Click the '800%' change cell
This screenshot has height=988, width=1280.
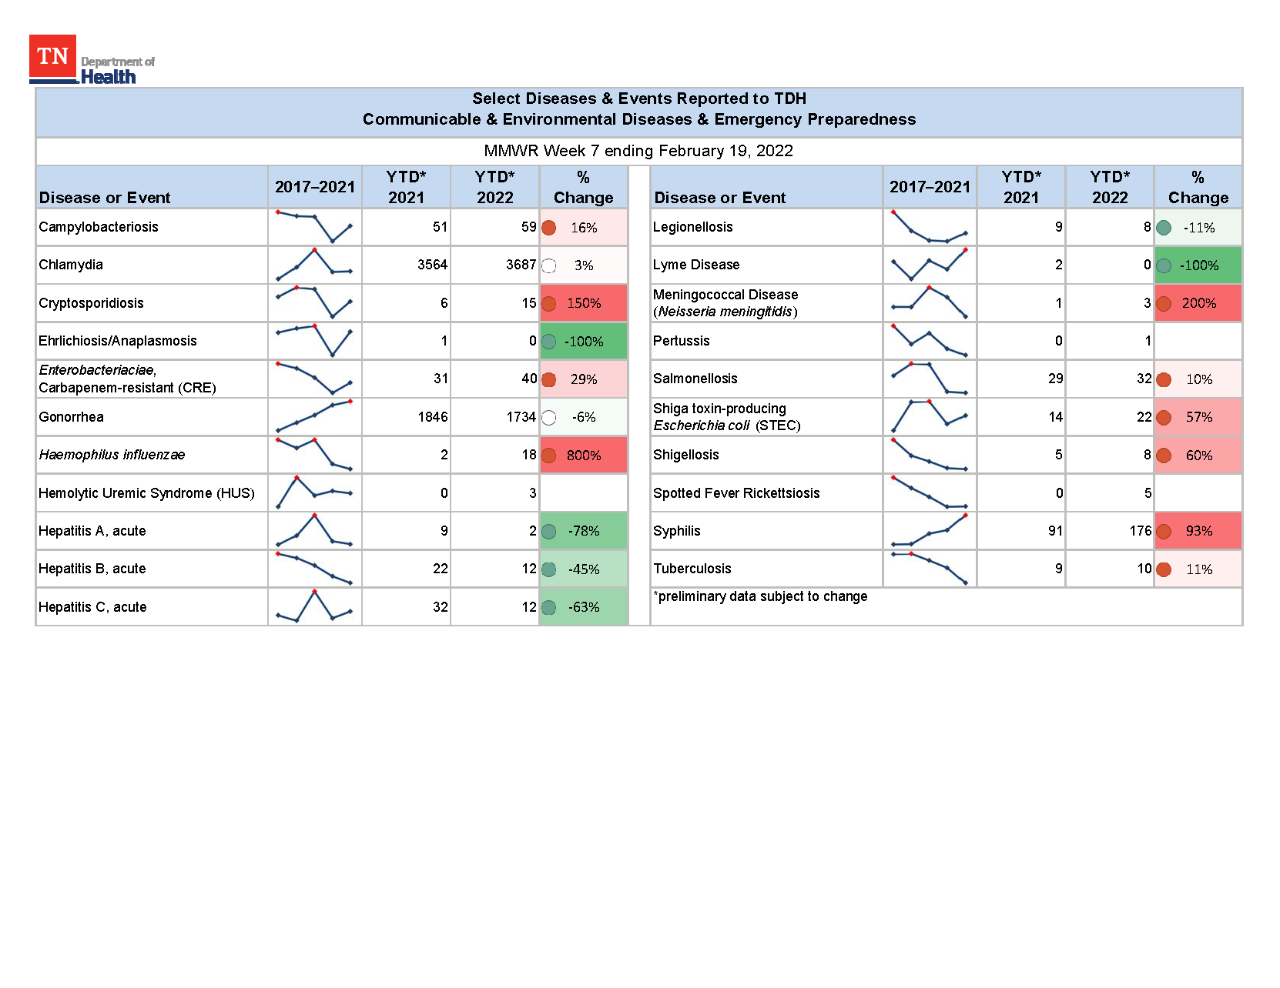point(584,455)
